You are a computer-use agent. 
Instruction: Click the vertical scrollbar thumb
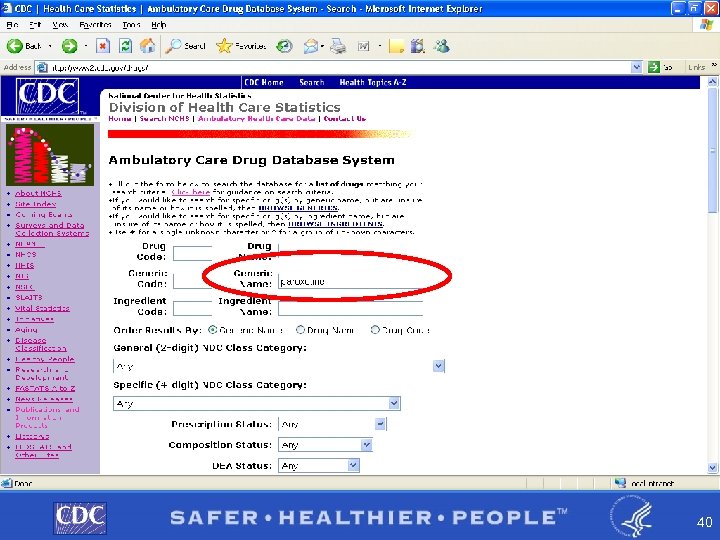[712, 152]
